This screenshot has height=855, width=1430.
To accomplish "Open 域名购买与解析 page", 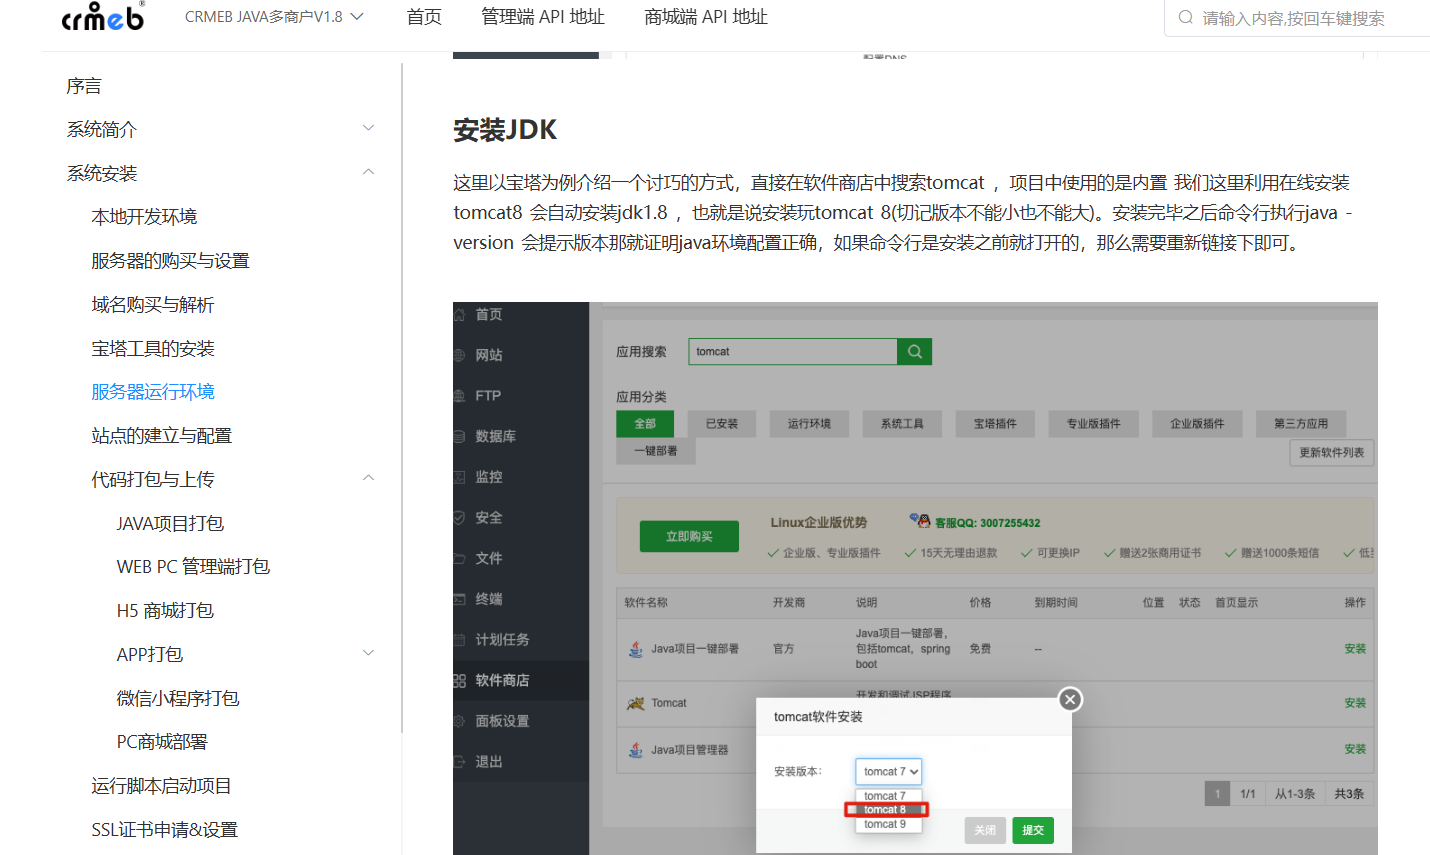I will [x=152, y=305].
